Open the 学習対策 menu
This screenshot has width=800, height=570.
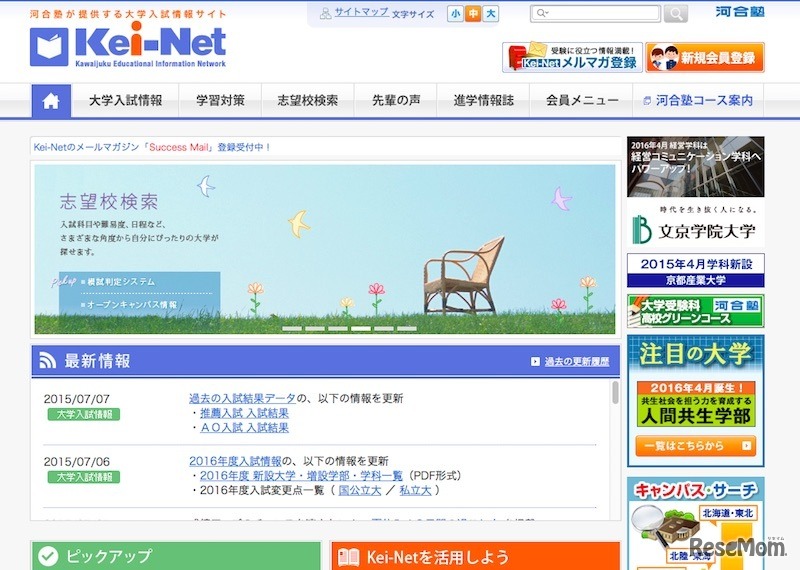(220, 101)
